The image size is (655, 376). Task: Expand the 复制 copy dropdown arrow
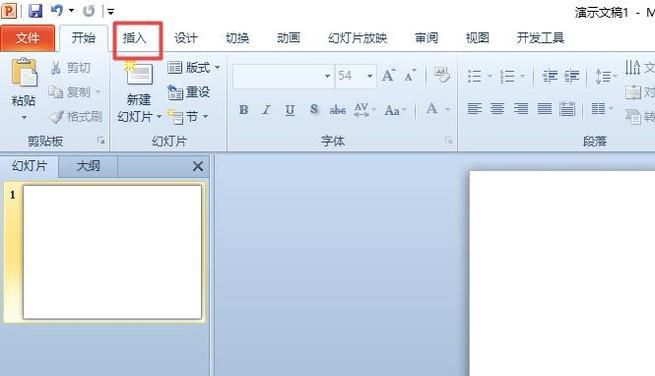(98, 91)
